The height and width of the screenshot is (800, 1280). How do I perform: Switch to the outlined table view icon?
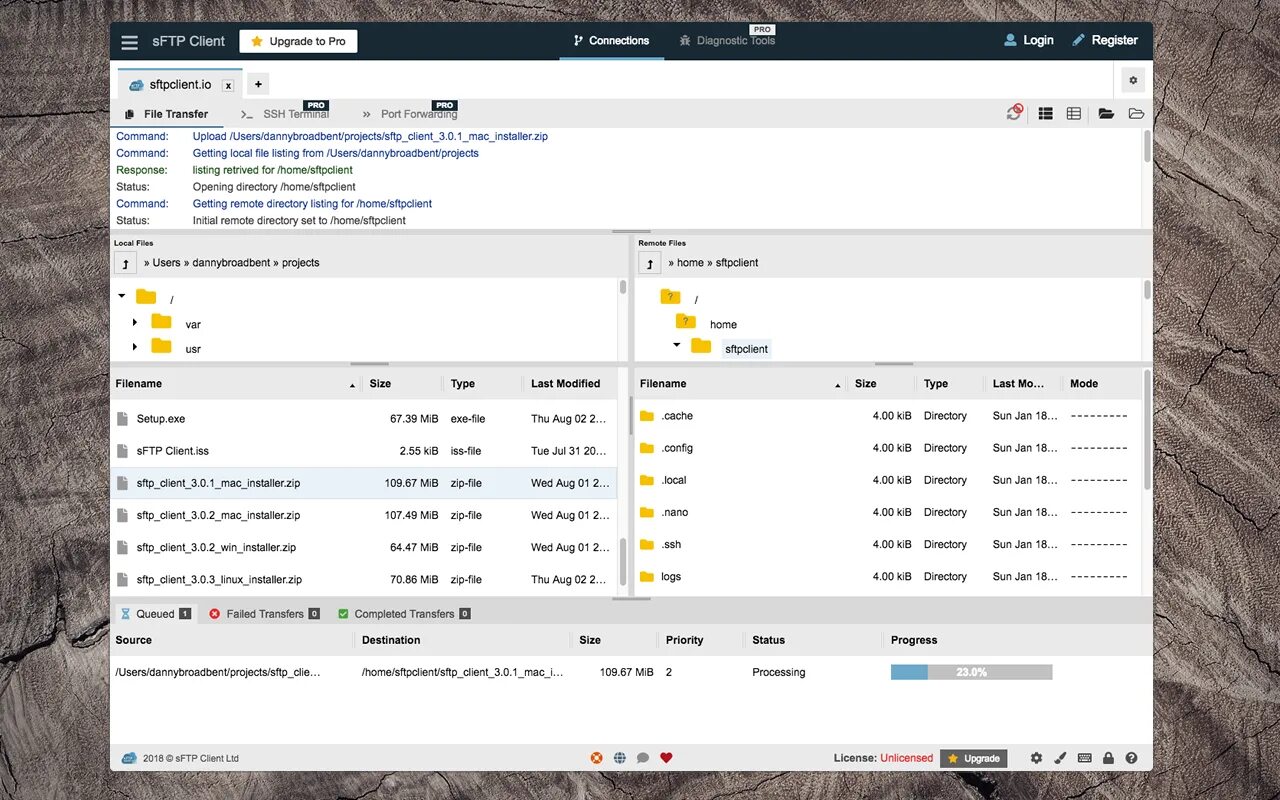(1074, 114)
